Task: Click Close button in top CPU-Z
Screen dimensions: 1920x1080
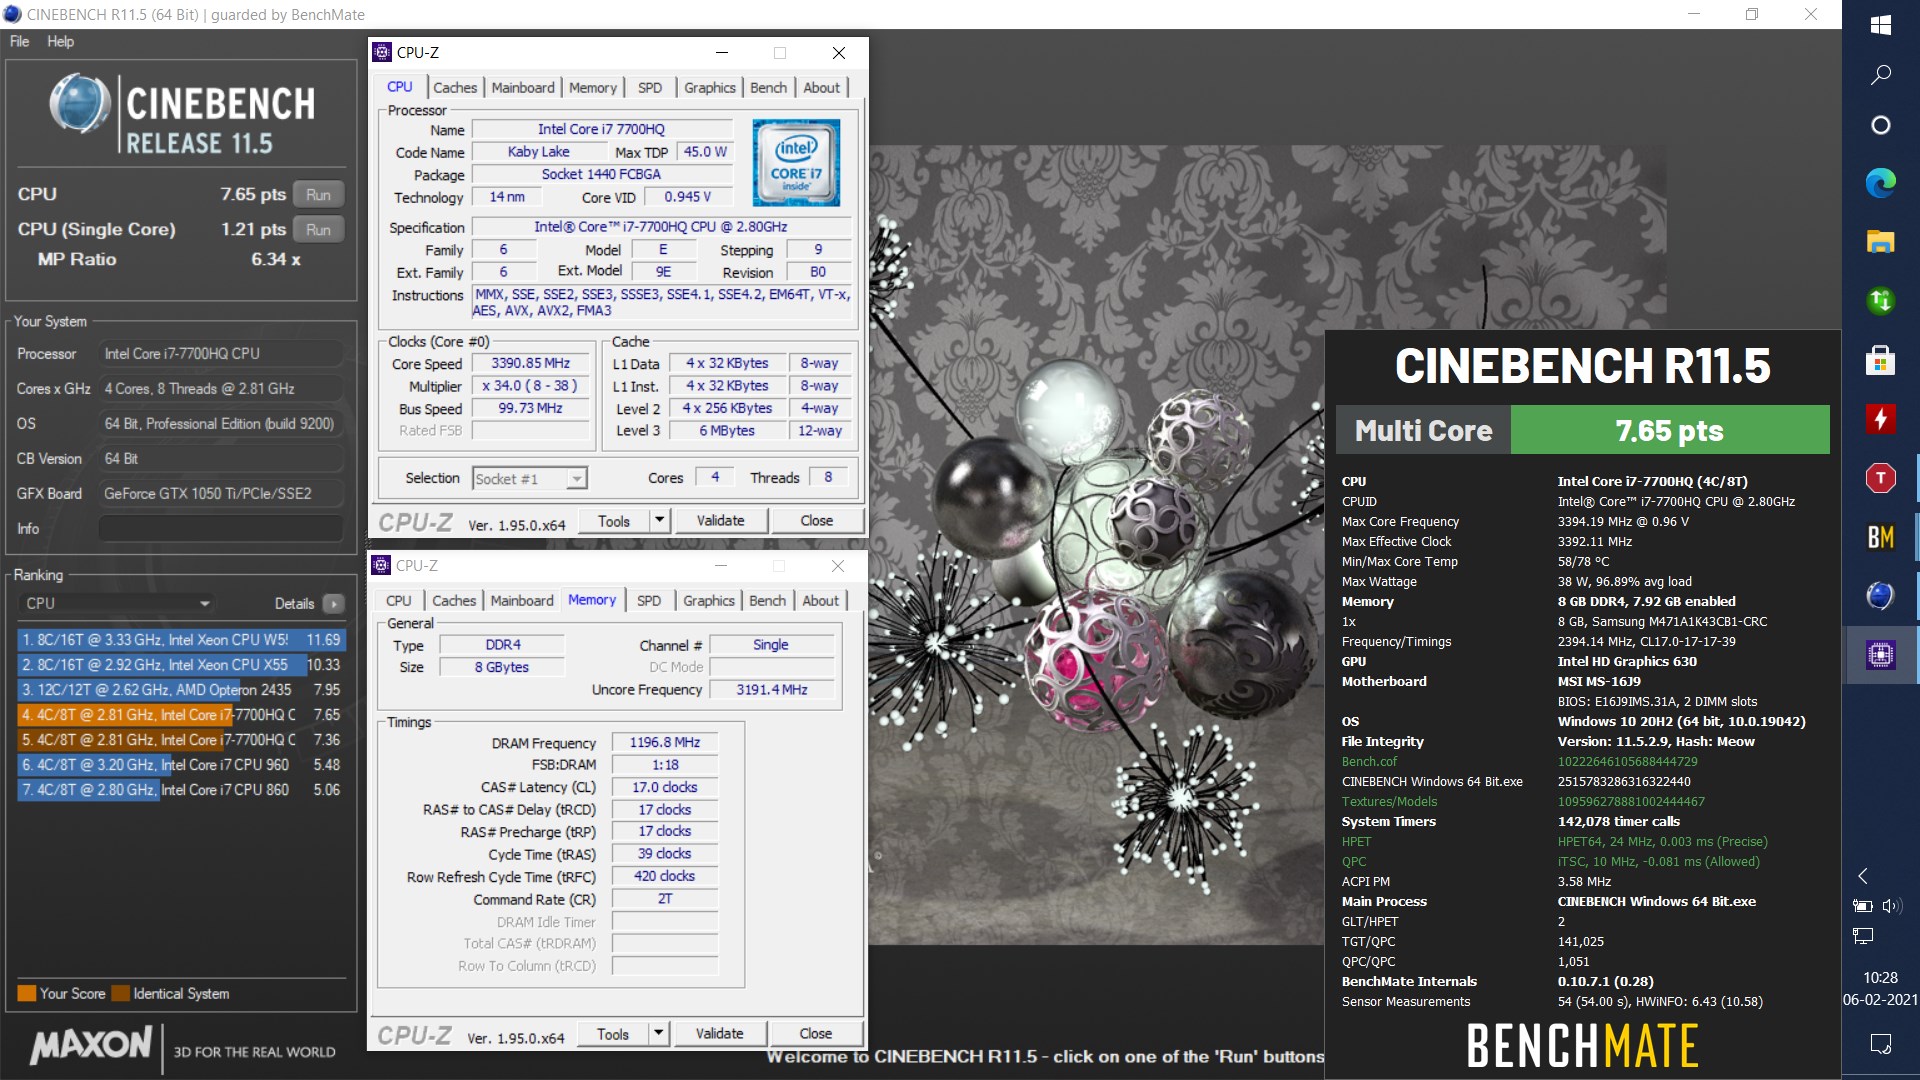Action: 816,520
